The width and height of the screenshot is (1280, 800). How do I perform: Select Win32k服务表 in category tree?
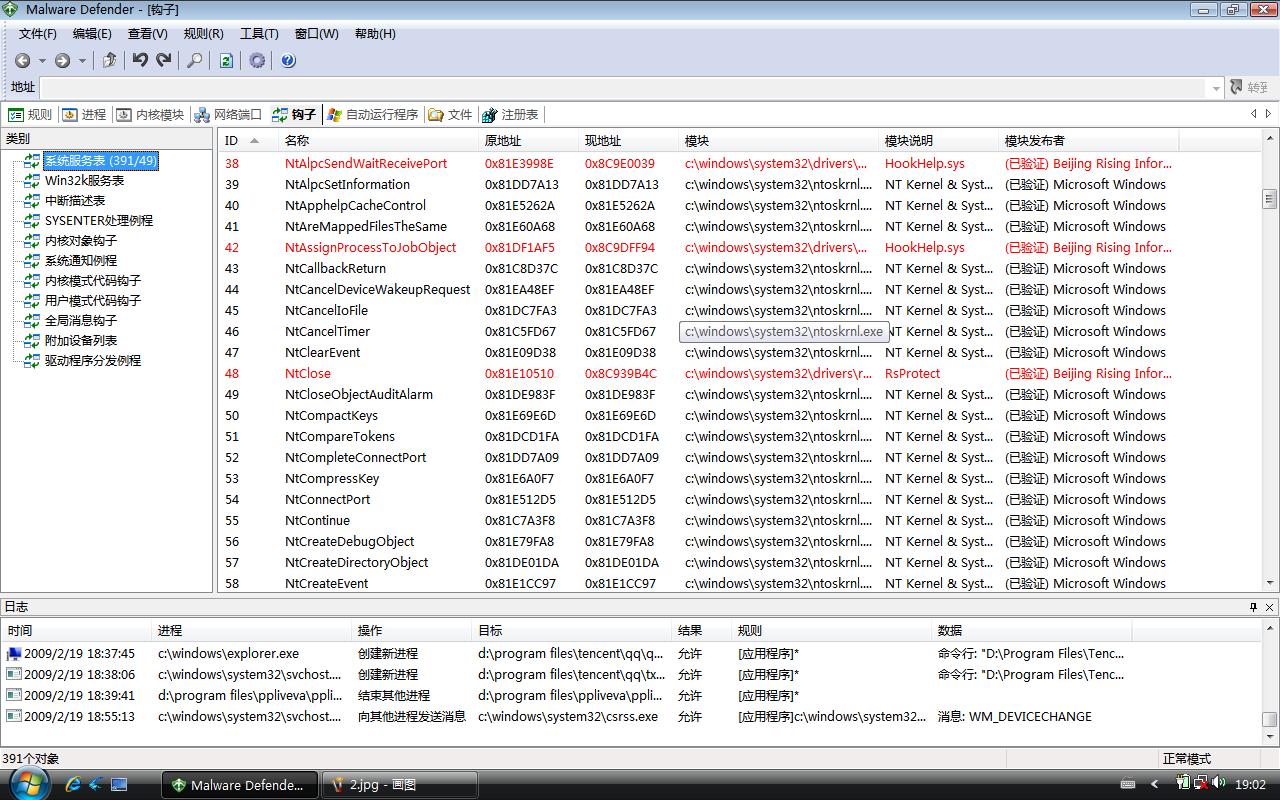(84, 181)
